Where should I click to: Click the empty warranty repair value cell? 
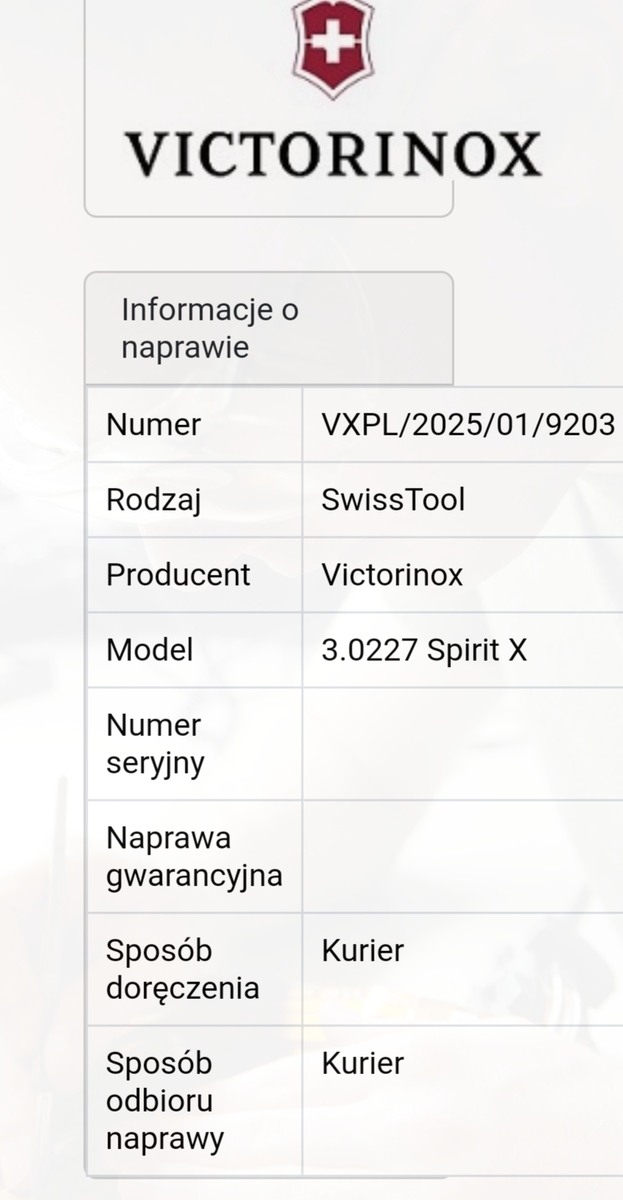click(x=462, y=857)
